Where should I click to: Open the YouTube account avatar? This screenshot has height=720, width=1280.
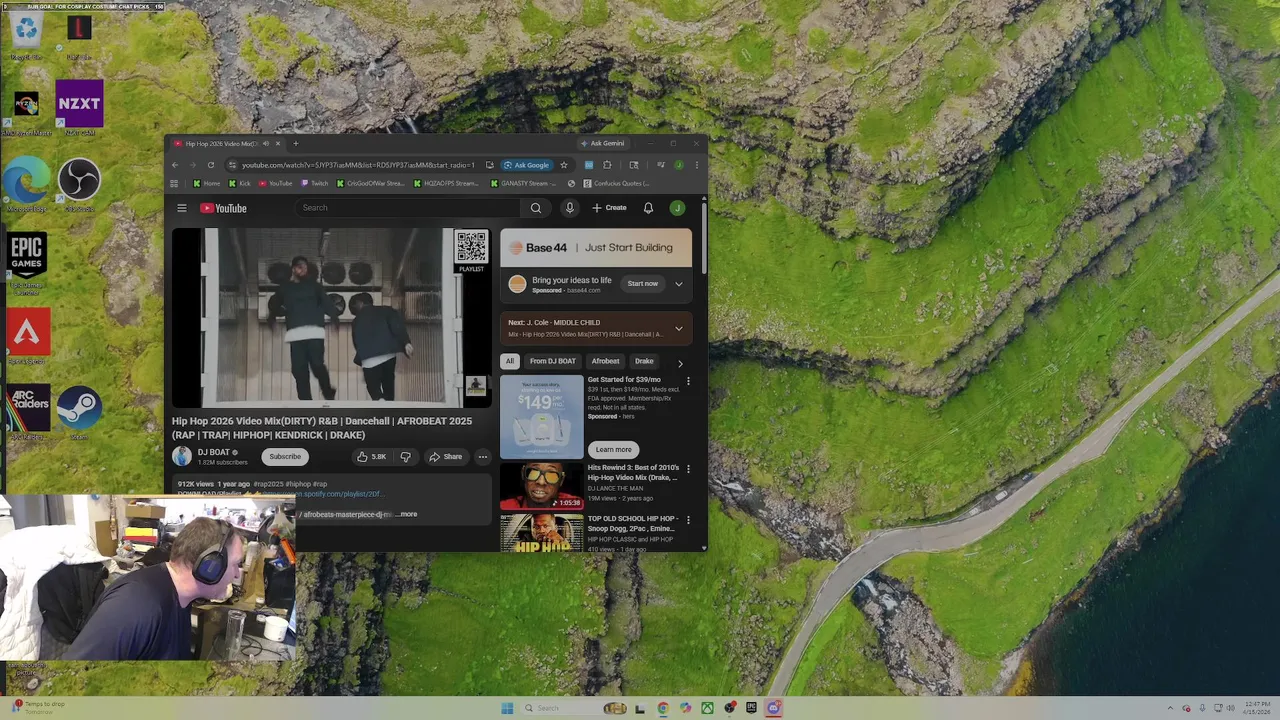point(678,208)
